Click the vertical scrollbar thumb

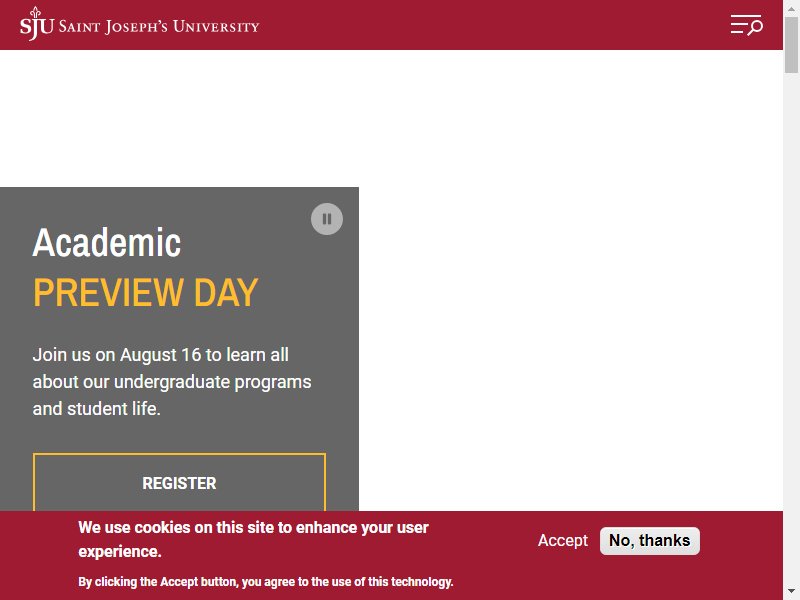pos(791,45)
